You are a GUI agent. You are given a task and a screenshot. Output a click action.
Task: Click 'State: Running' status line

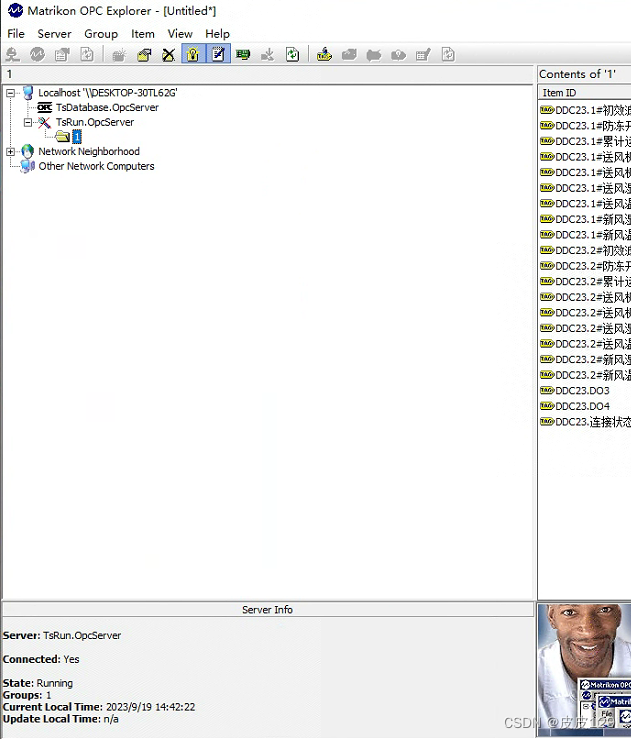pyautogui.click(x=38, y=683)
